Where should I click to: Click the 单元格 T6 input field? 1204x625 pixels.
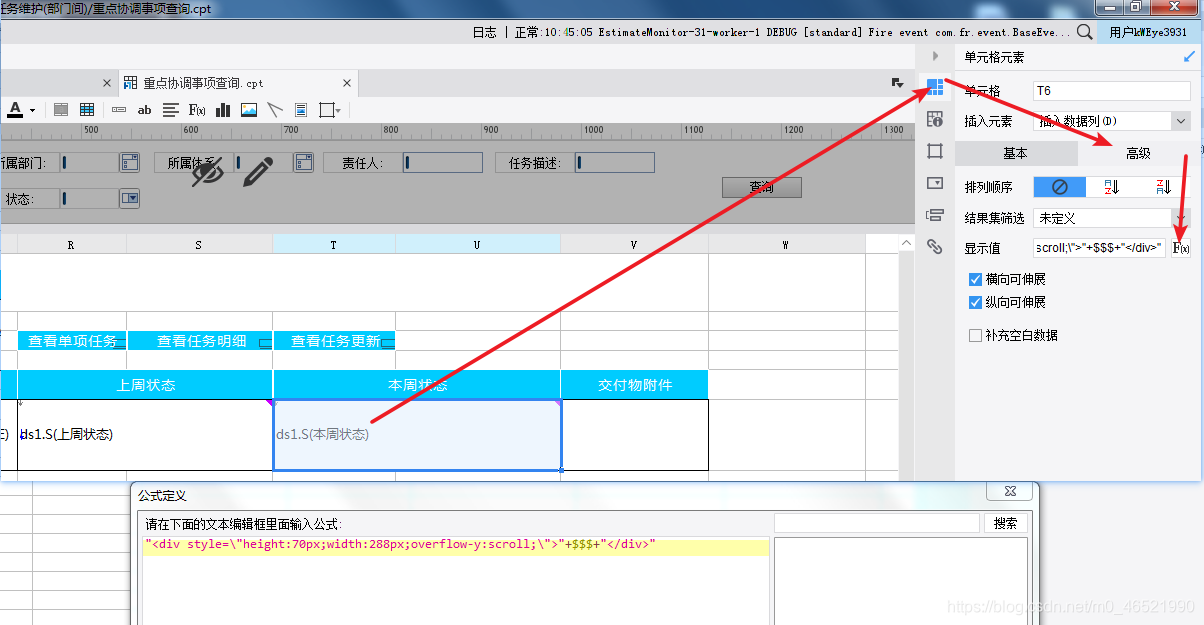[x=1111, y=91]
